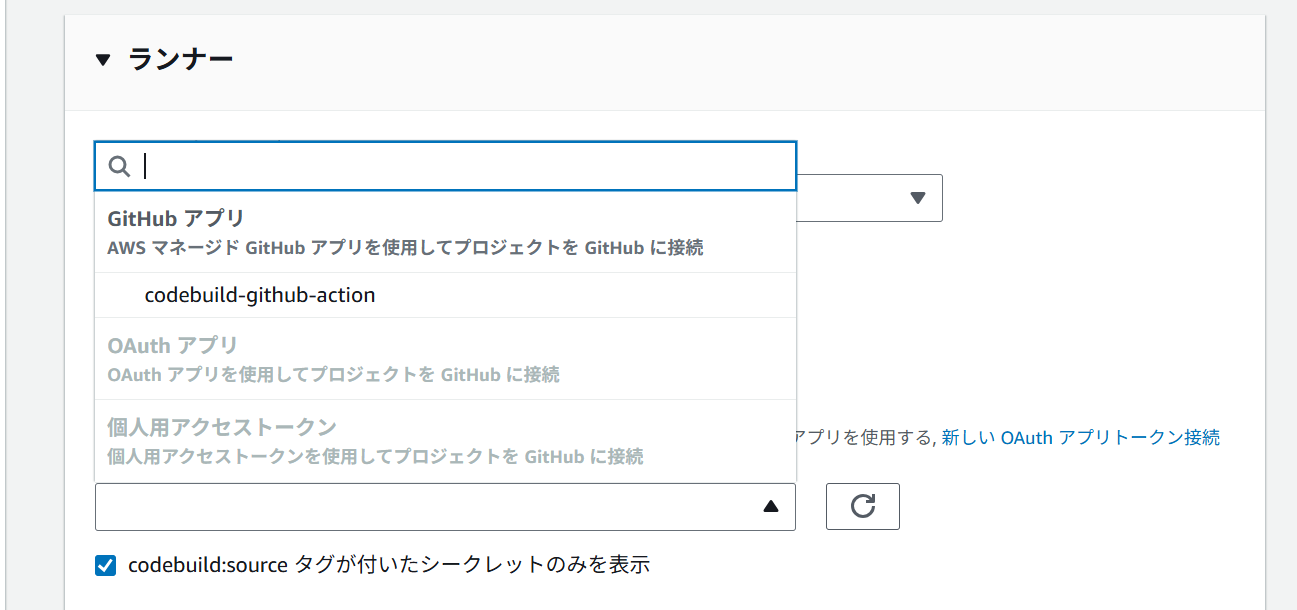
Task: Open the partially hidden dropdown's down arrow
Action: coord(918,198)
